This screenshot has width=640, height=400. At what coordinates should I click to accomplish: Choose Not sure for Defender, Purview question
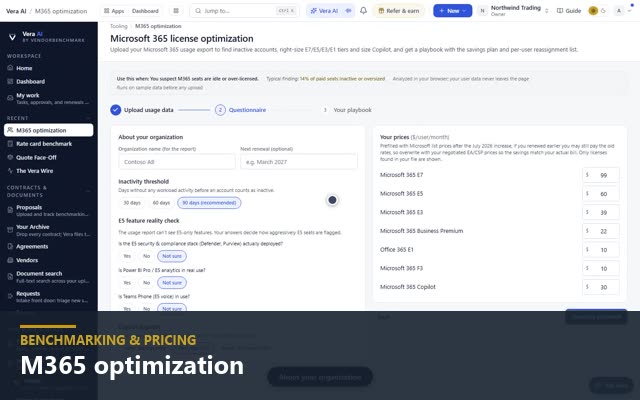pos(172,256)
